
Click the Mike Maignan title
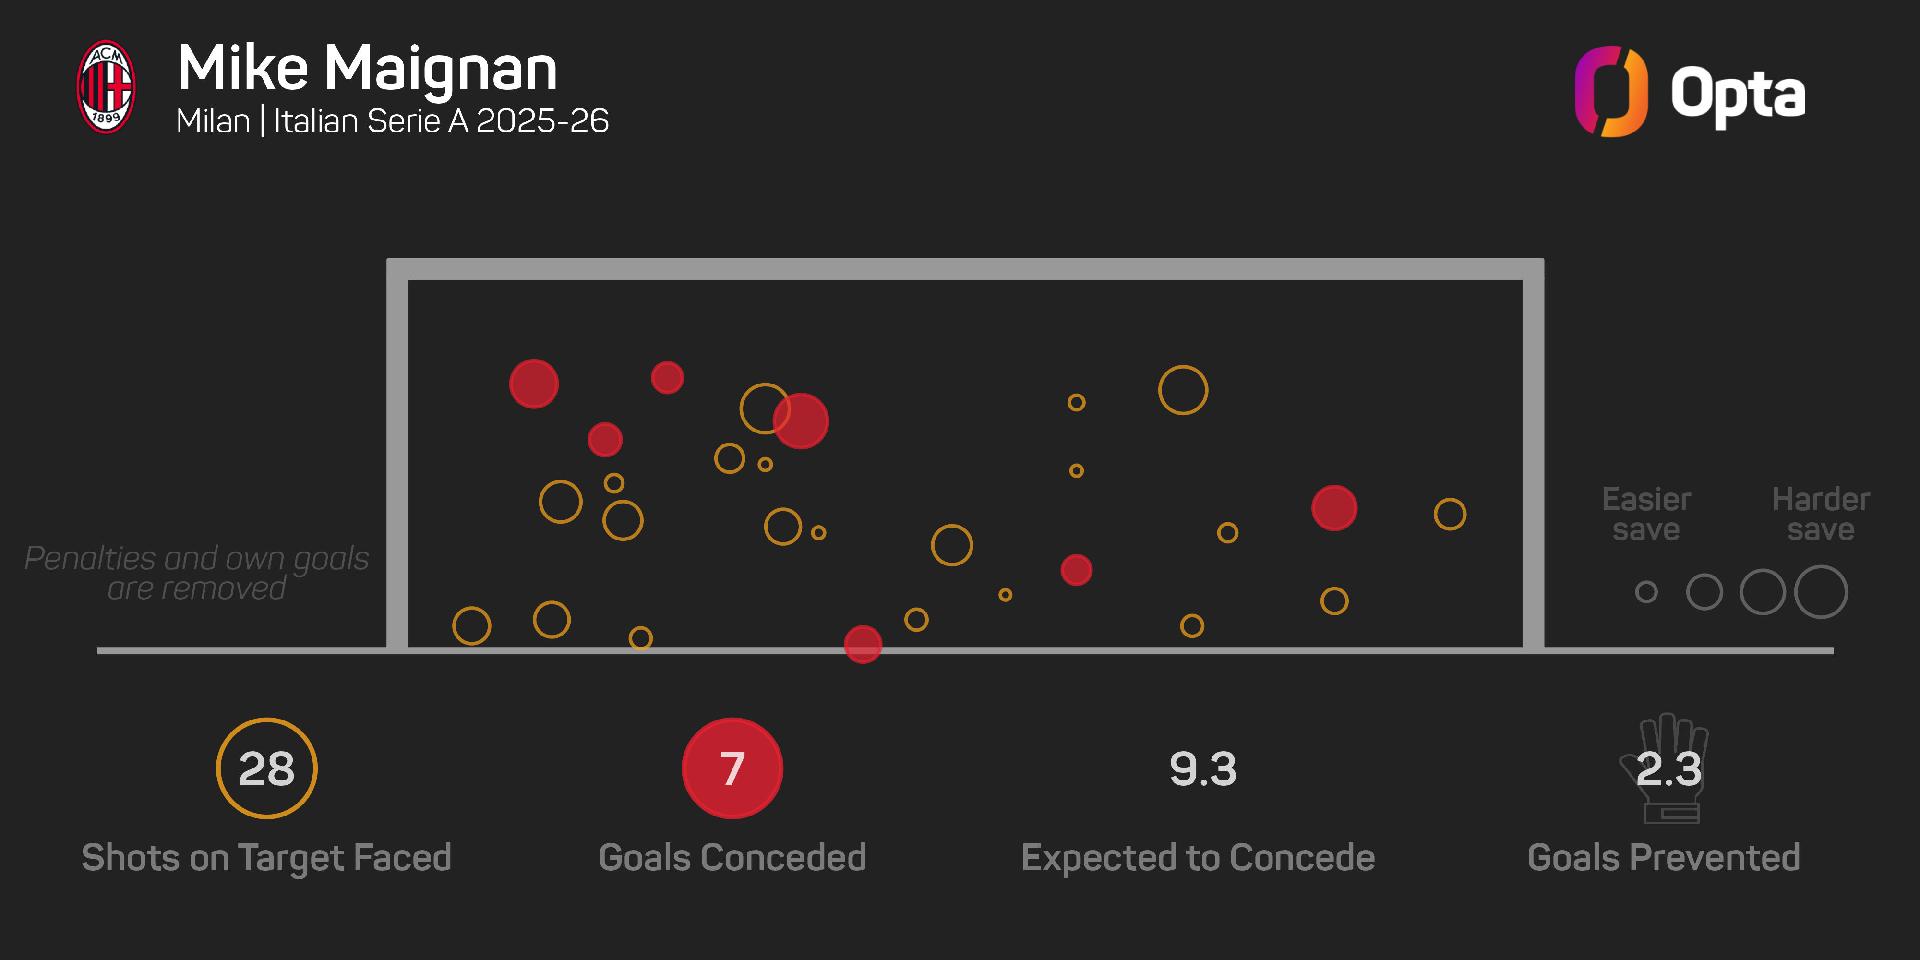367,68
